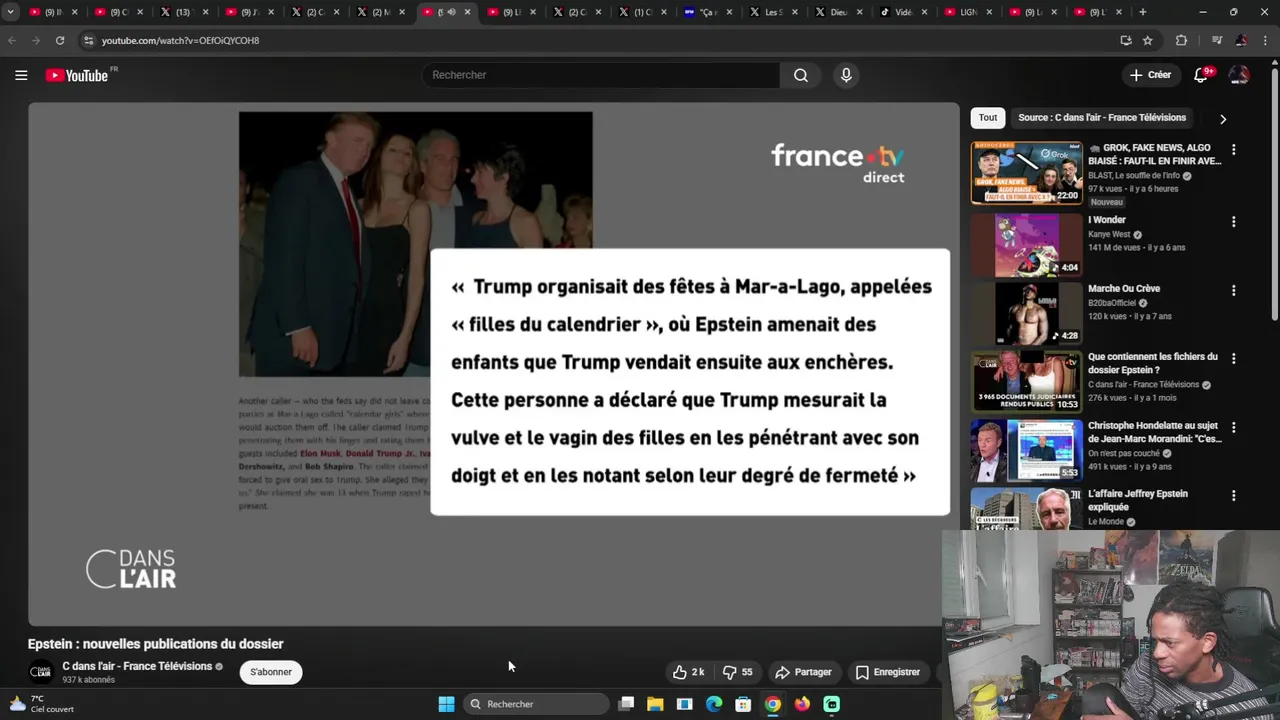The height and width of the screenshot is (720, 1280).
Task: Open options for "Que contiennent les fichiers" video
Action: [1234, 358]
